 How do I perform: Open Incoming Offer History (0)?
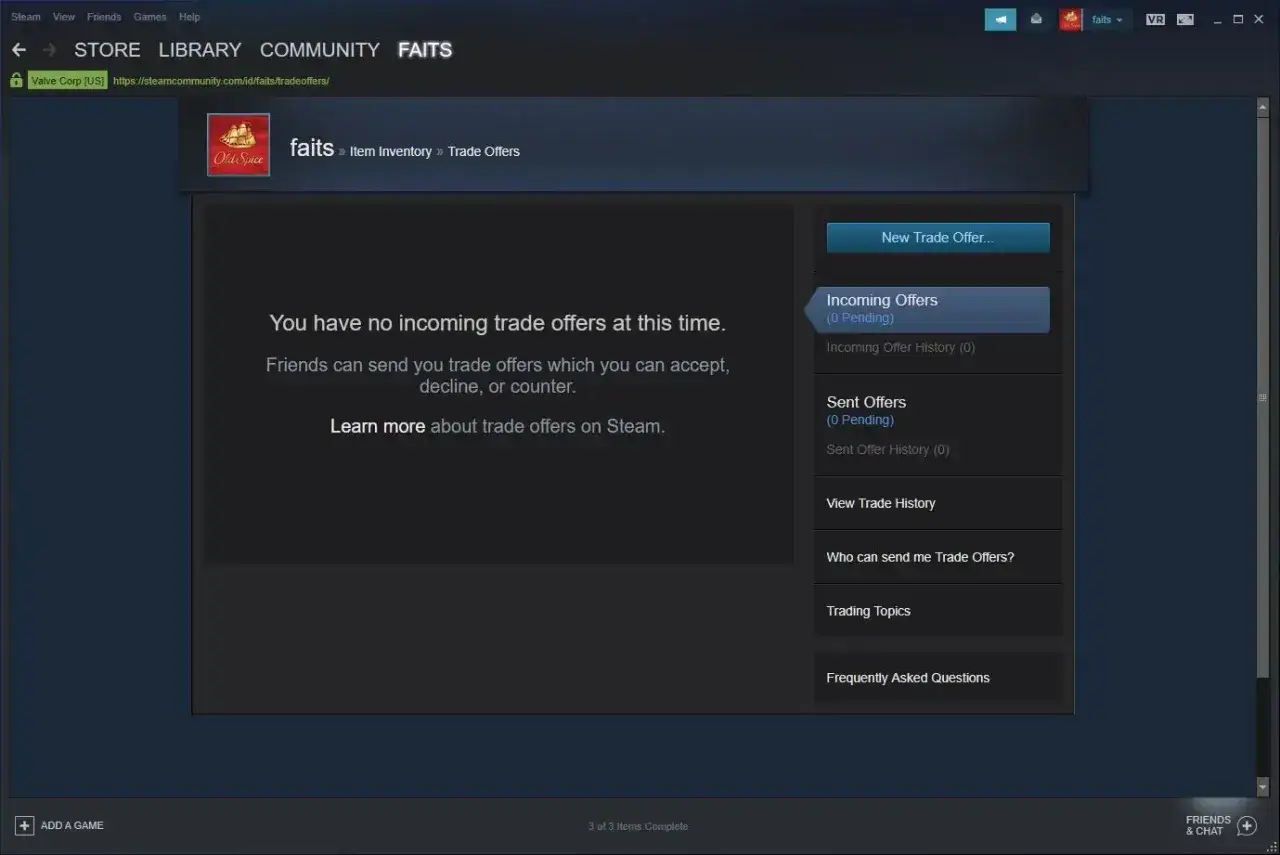[x=901, y=348]
